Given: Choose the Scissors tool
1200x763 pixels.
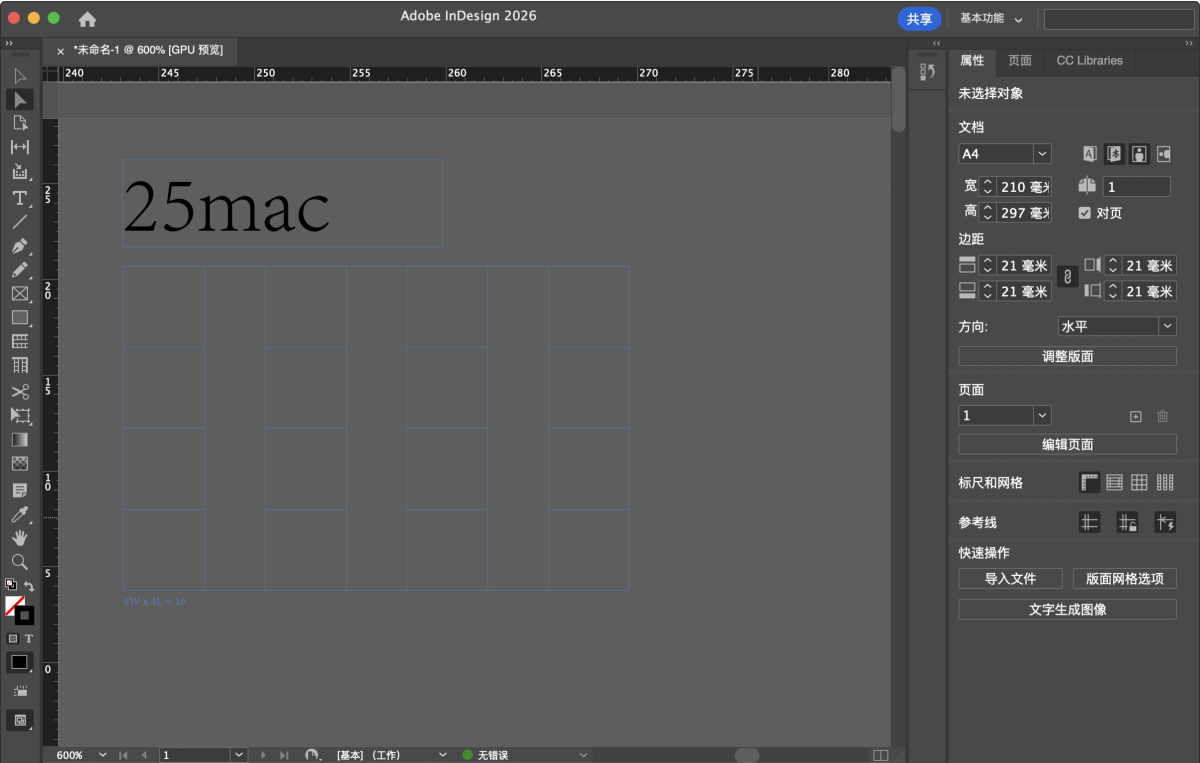Looking at the screenshot, I should coord(19,392).
